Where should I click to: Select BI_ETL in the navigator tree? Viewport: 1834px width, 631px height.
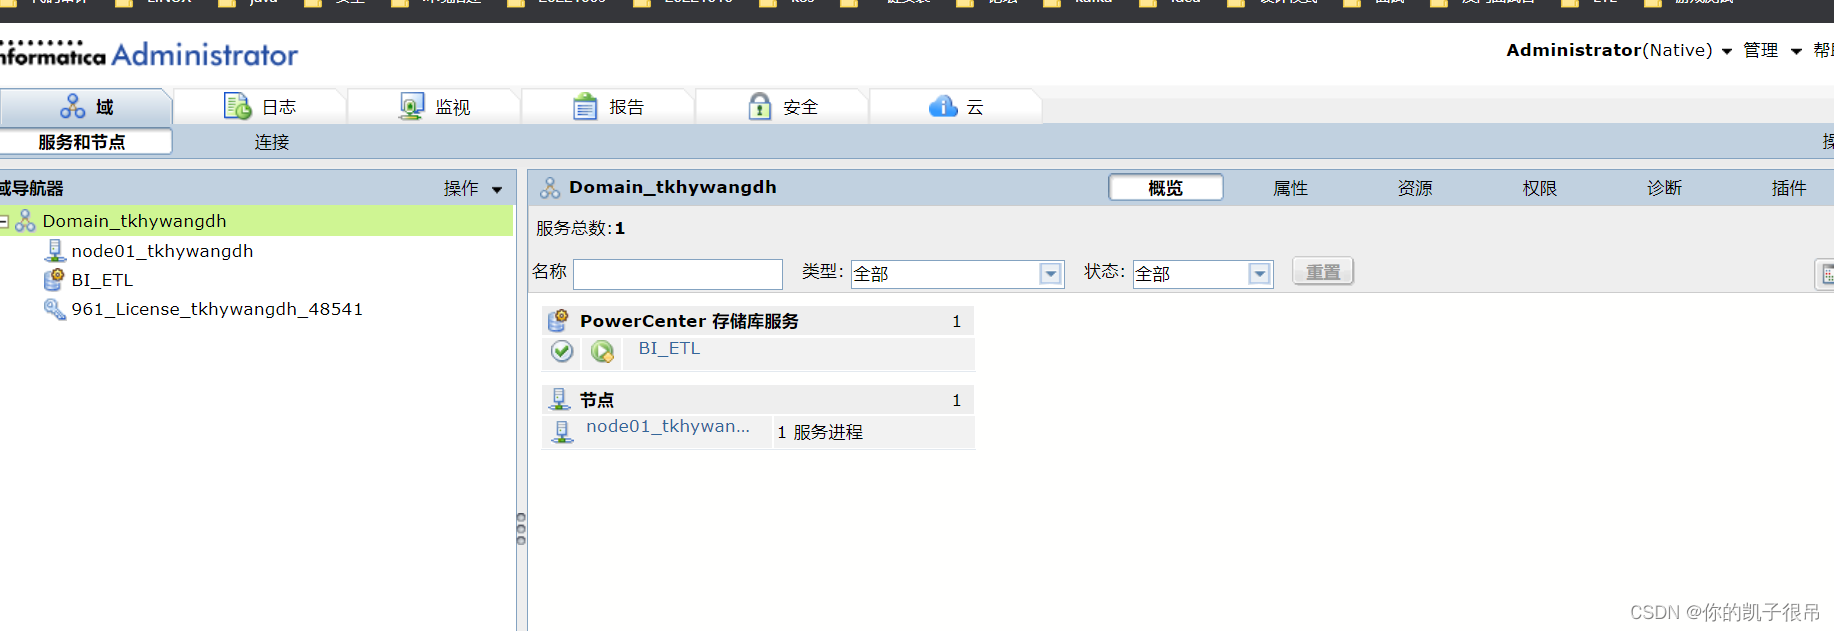(x=102, y=280)
